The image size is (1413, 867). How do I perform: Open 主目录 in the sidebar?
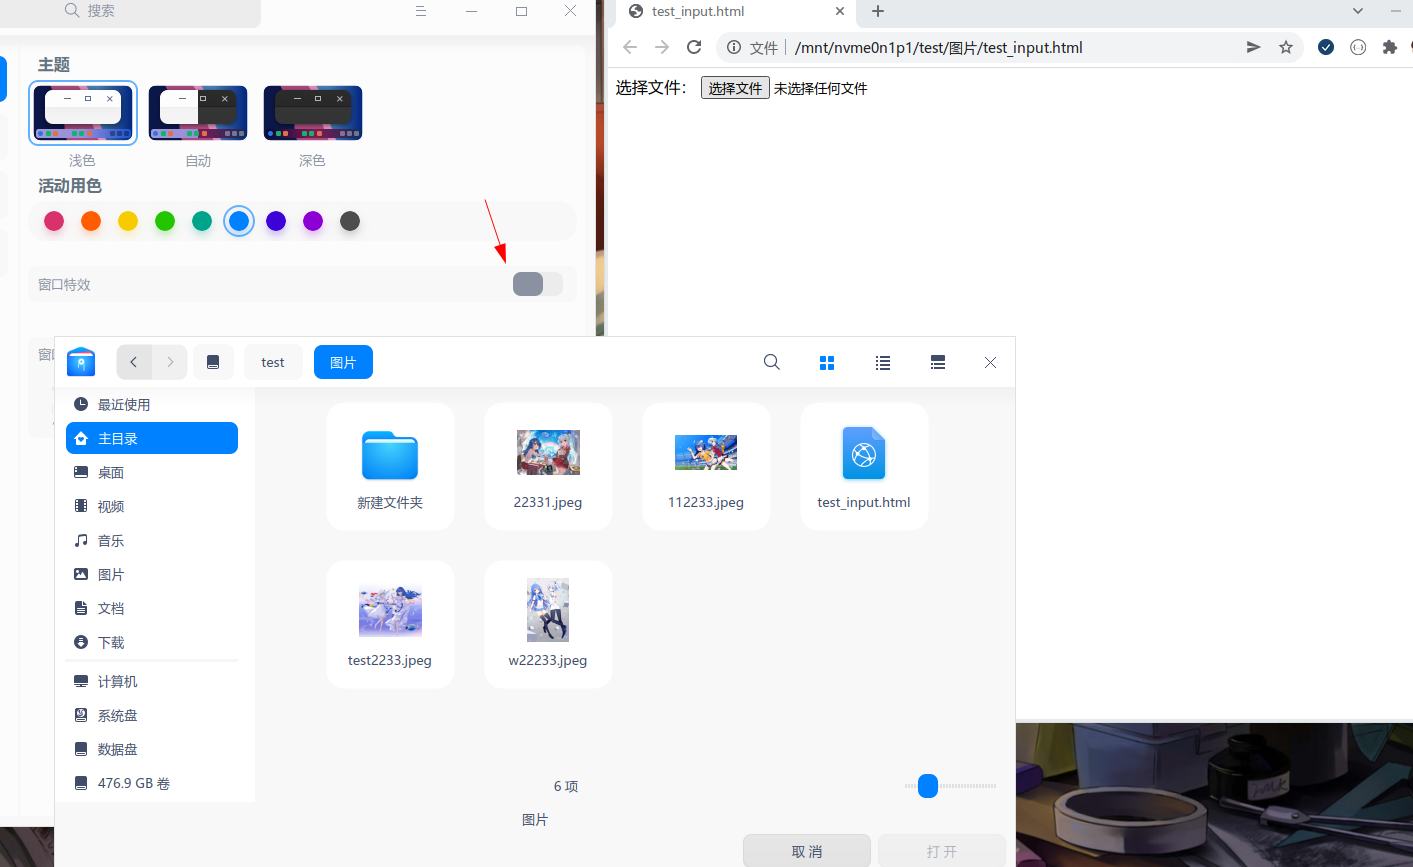tap(152, 438)
